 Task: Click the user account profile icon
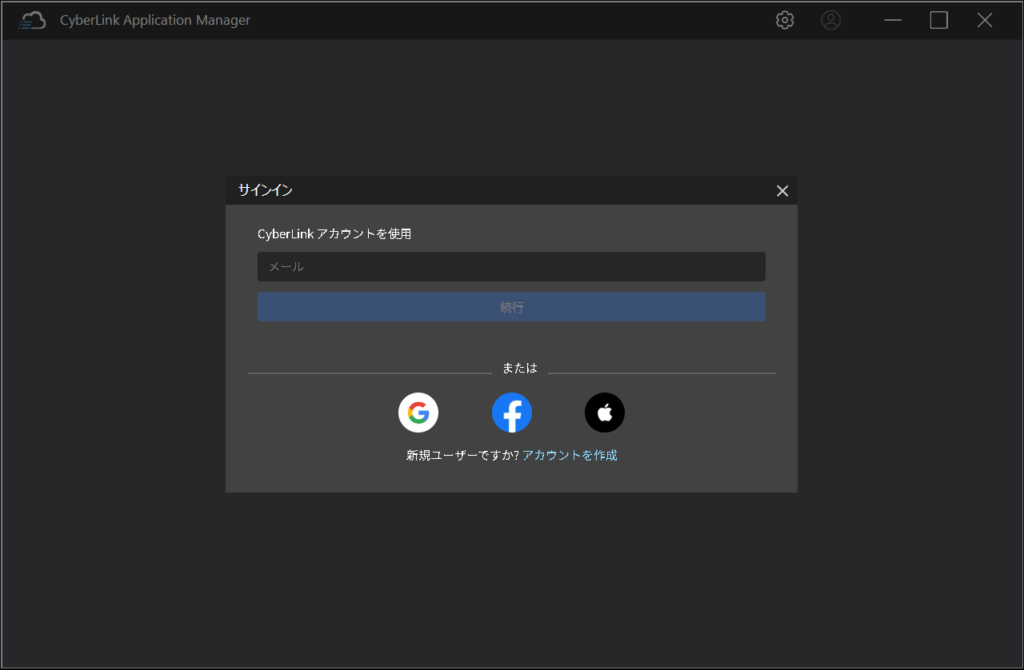coord(831,20)
